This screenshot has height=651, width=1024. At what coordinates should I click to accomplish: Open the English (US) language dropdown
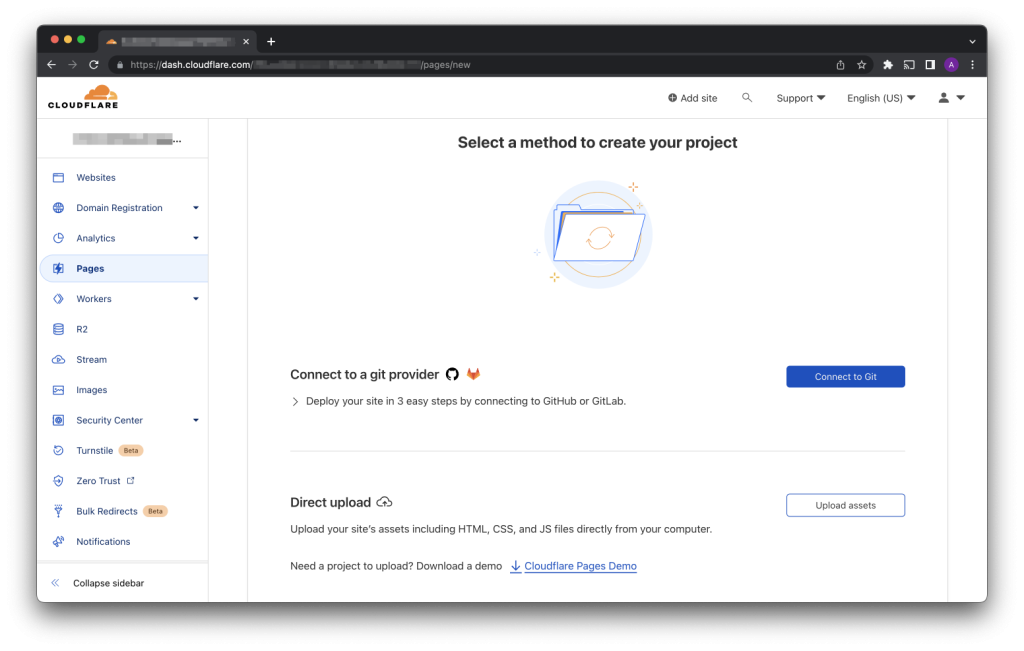(x=880, y=98)
